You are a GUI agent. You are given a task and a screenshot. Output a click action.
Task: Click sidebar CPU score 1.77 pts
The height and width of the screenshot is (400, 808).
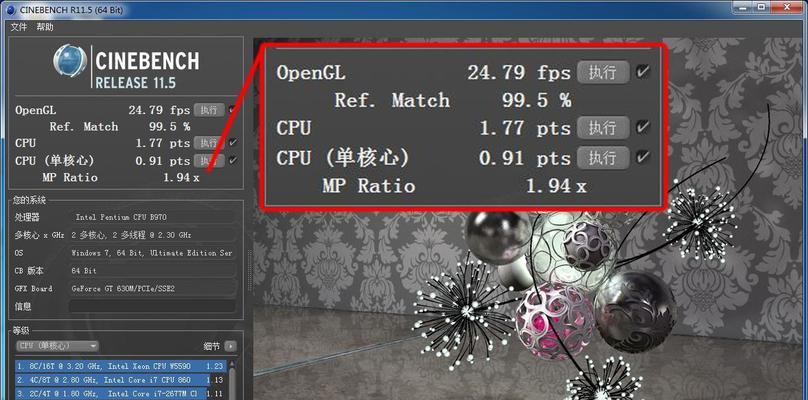163,143
